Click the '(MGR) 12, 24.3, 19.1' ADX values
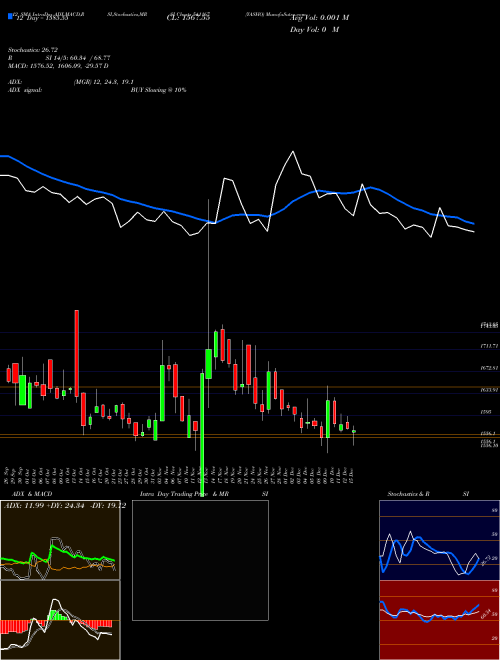The image size is (500, 660). 104,82
